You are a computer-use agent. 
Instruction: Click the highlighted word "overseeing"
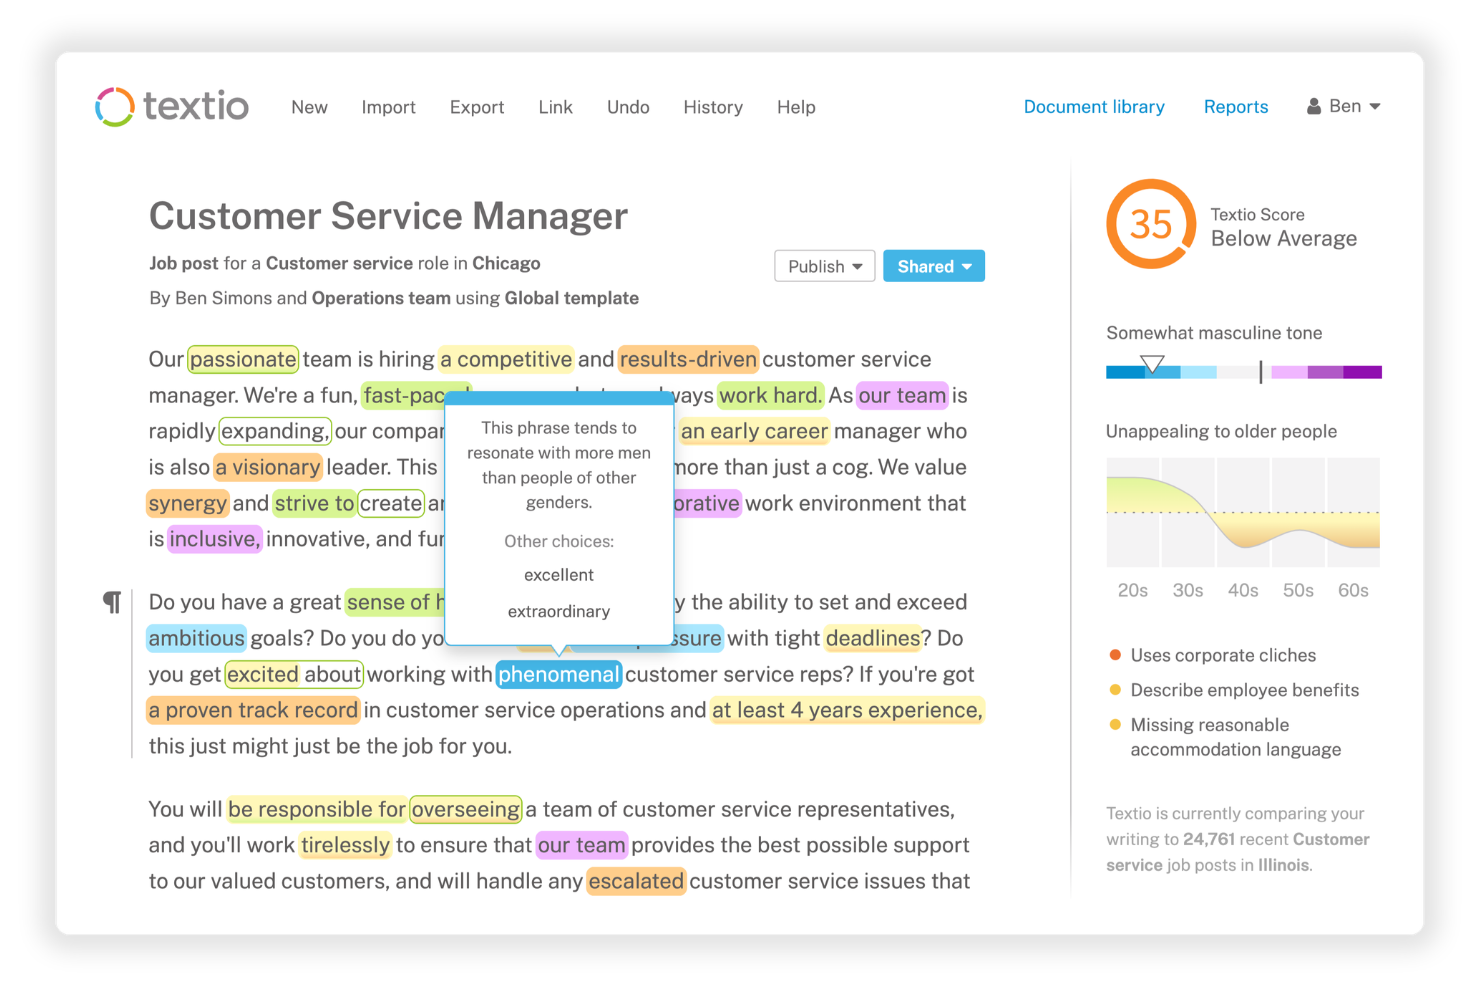tap(466, 809)
